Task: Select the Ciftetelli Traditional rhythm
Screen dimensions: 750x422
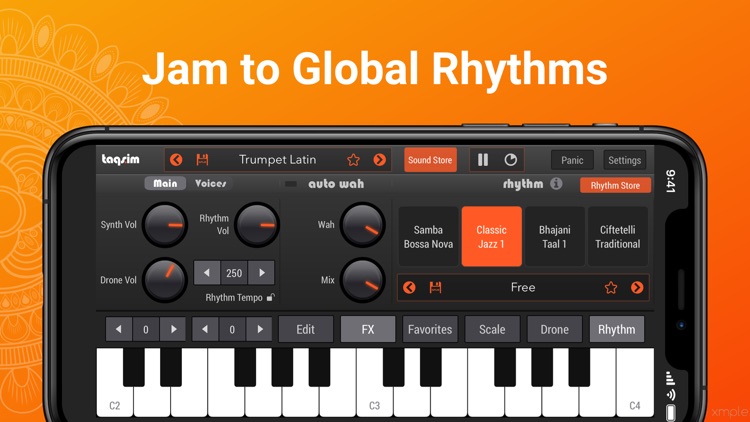Action: click(x=618, y=237)
